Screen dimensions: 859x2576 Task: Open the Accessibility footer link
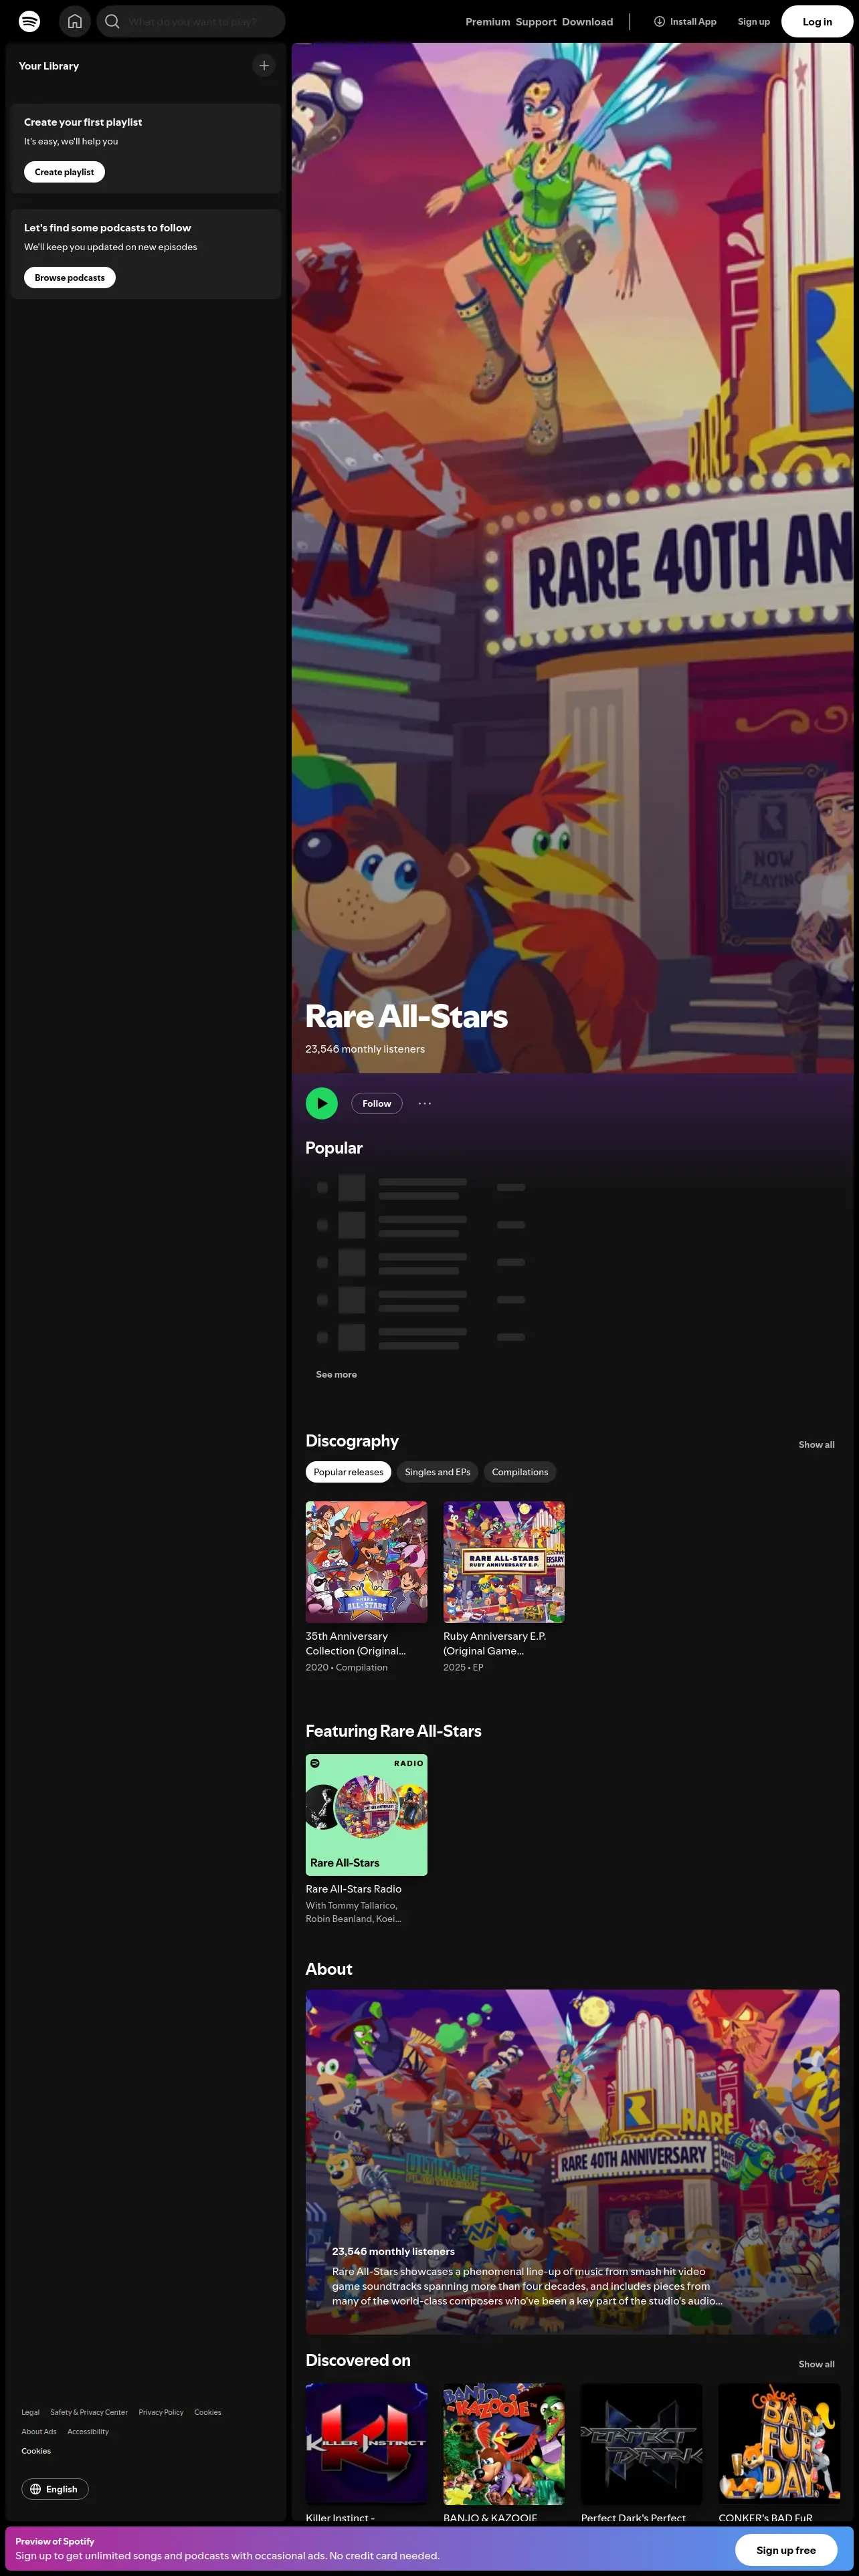click(88, 2432)
